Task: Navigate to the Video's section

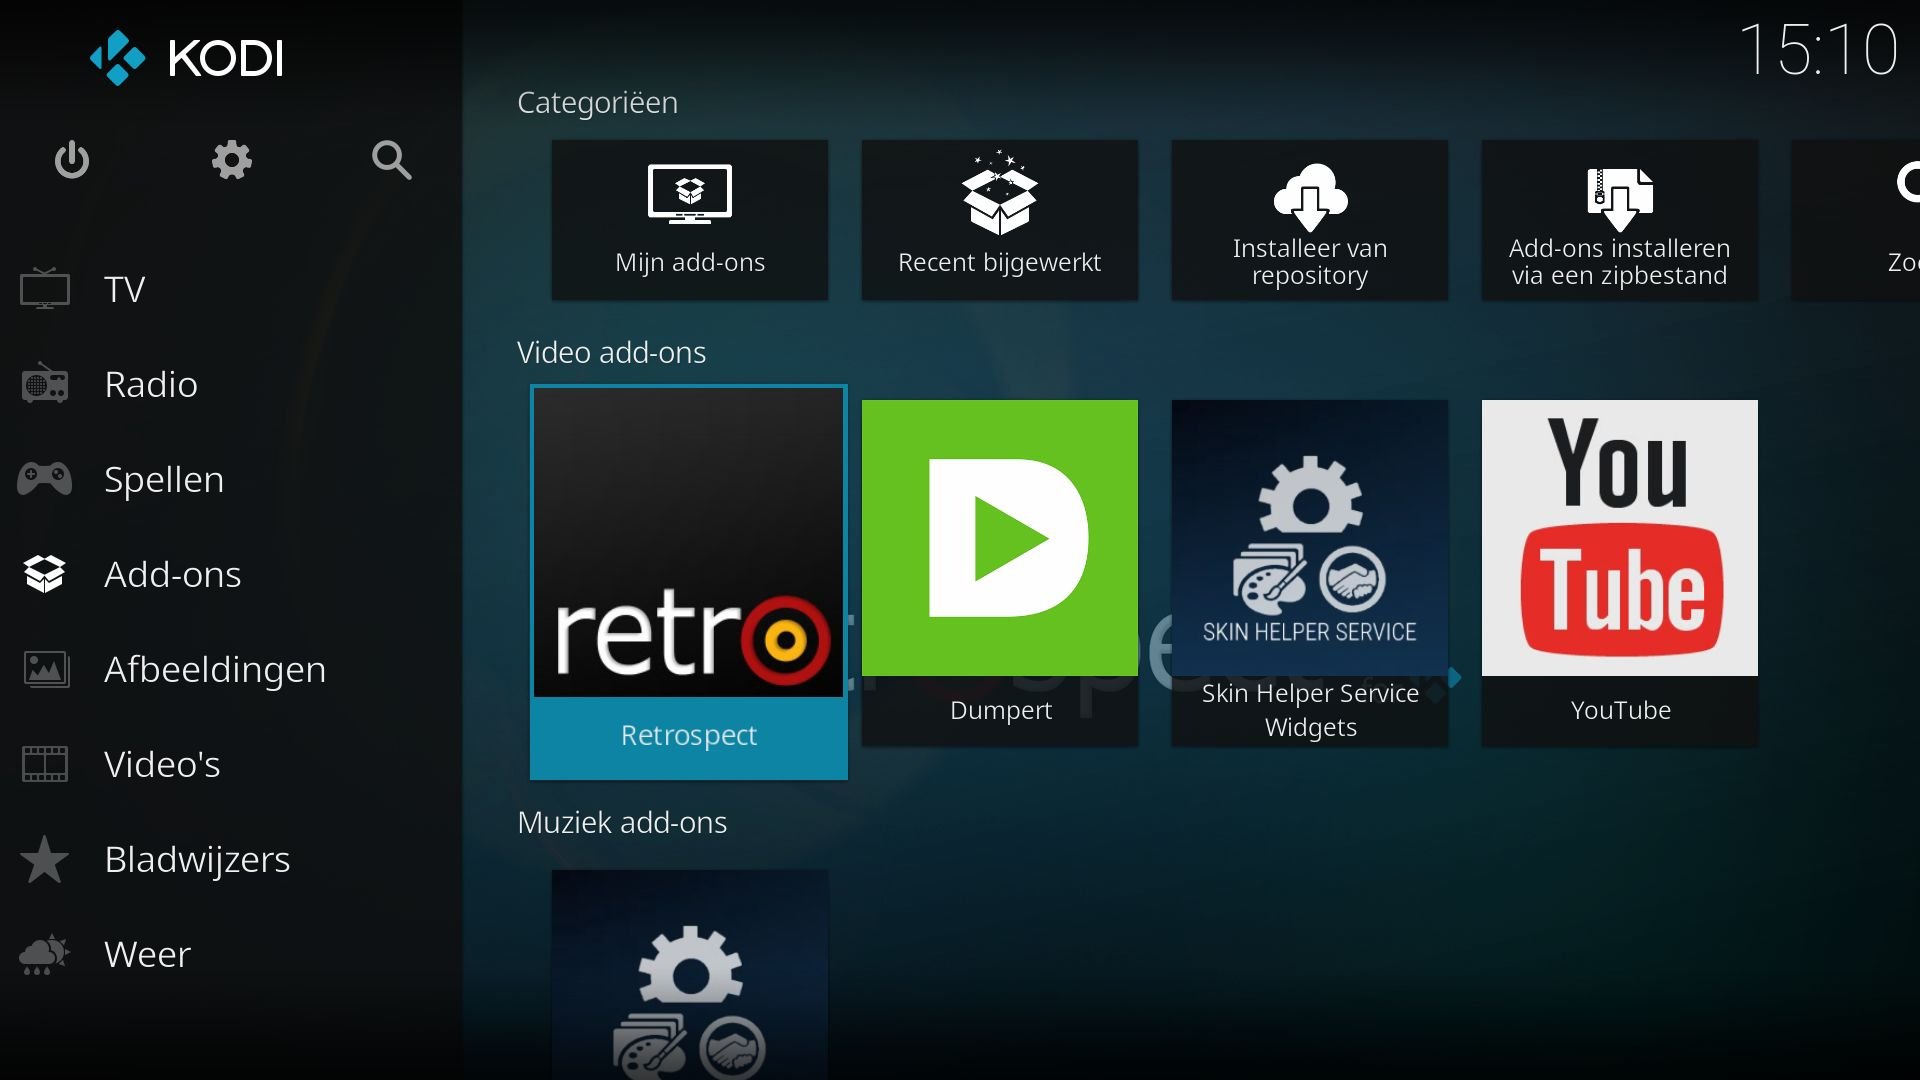Action: [x=161, y=765]
